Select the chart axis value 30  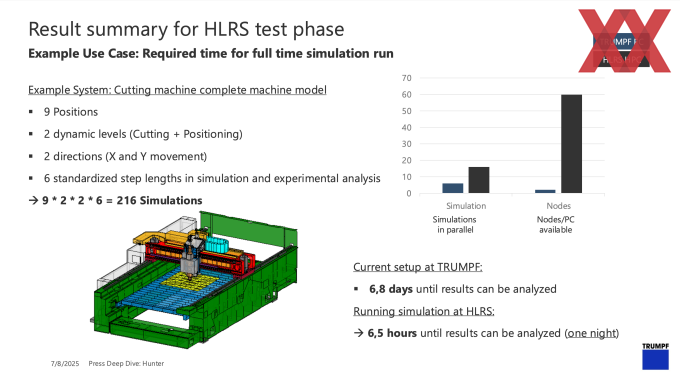[x=406, y=144]
